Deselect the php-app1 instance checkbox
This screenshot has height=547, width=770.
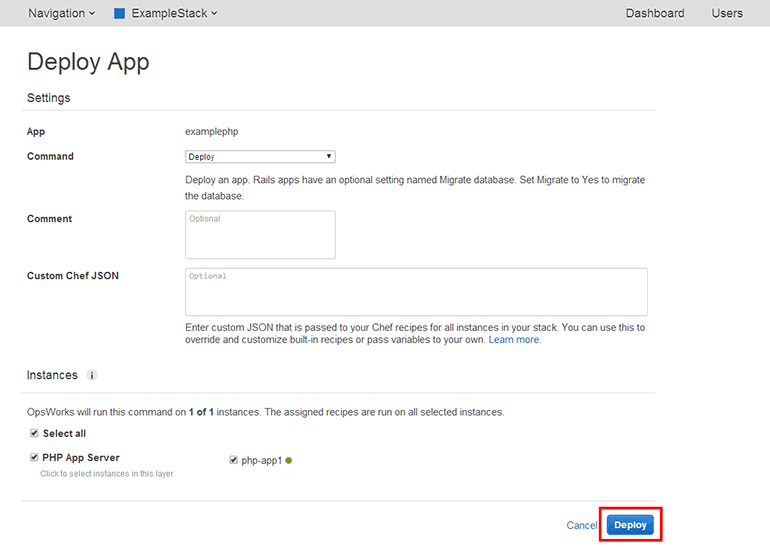[x=233, y=460]
